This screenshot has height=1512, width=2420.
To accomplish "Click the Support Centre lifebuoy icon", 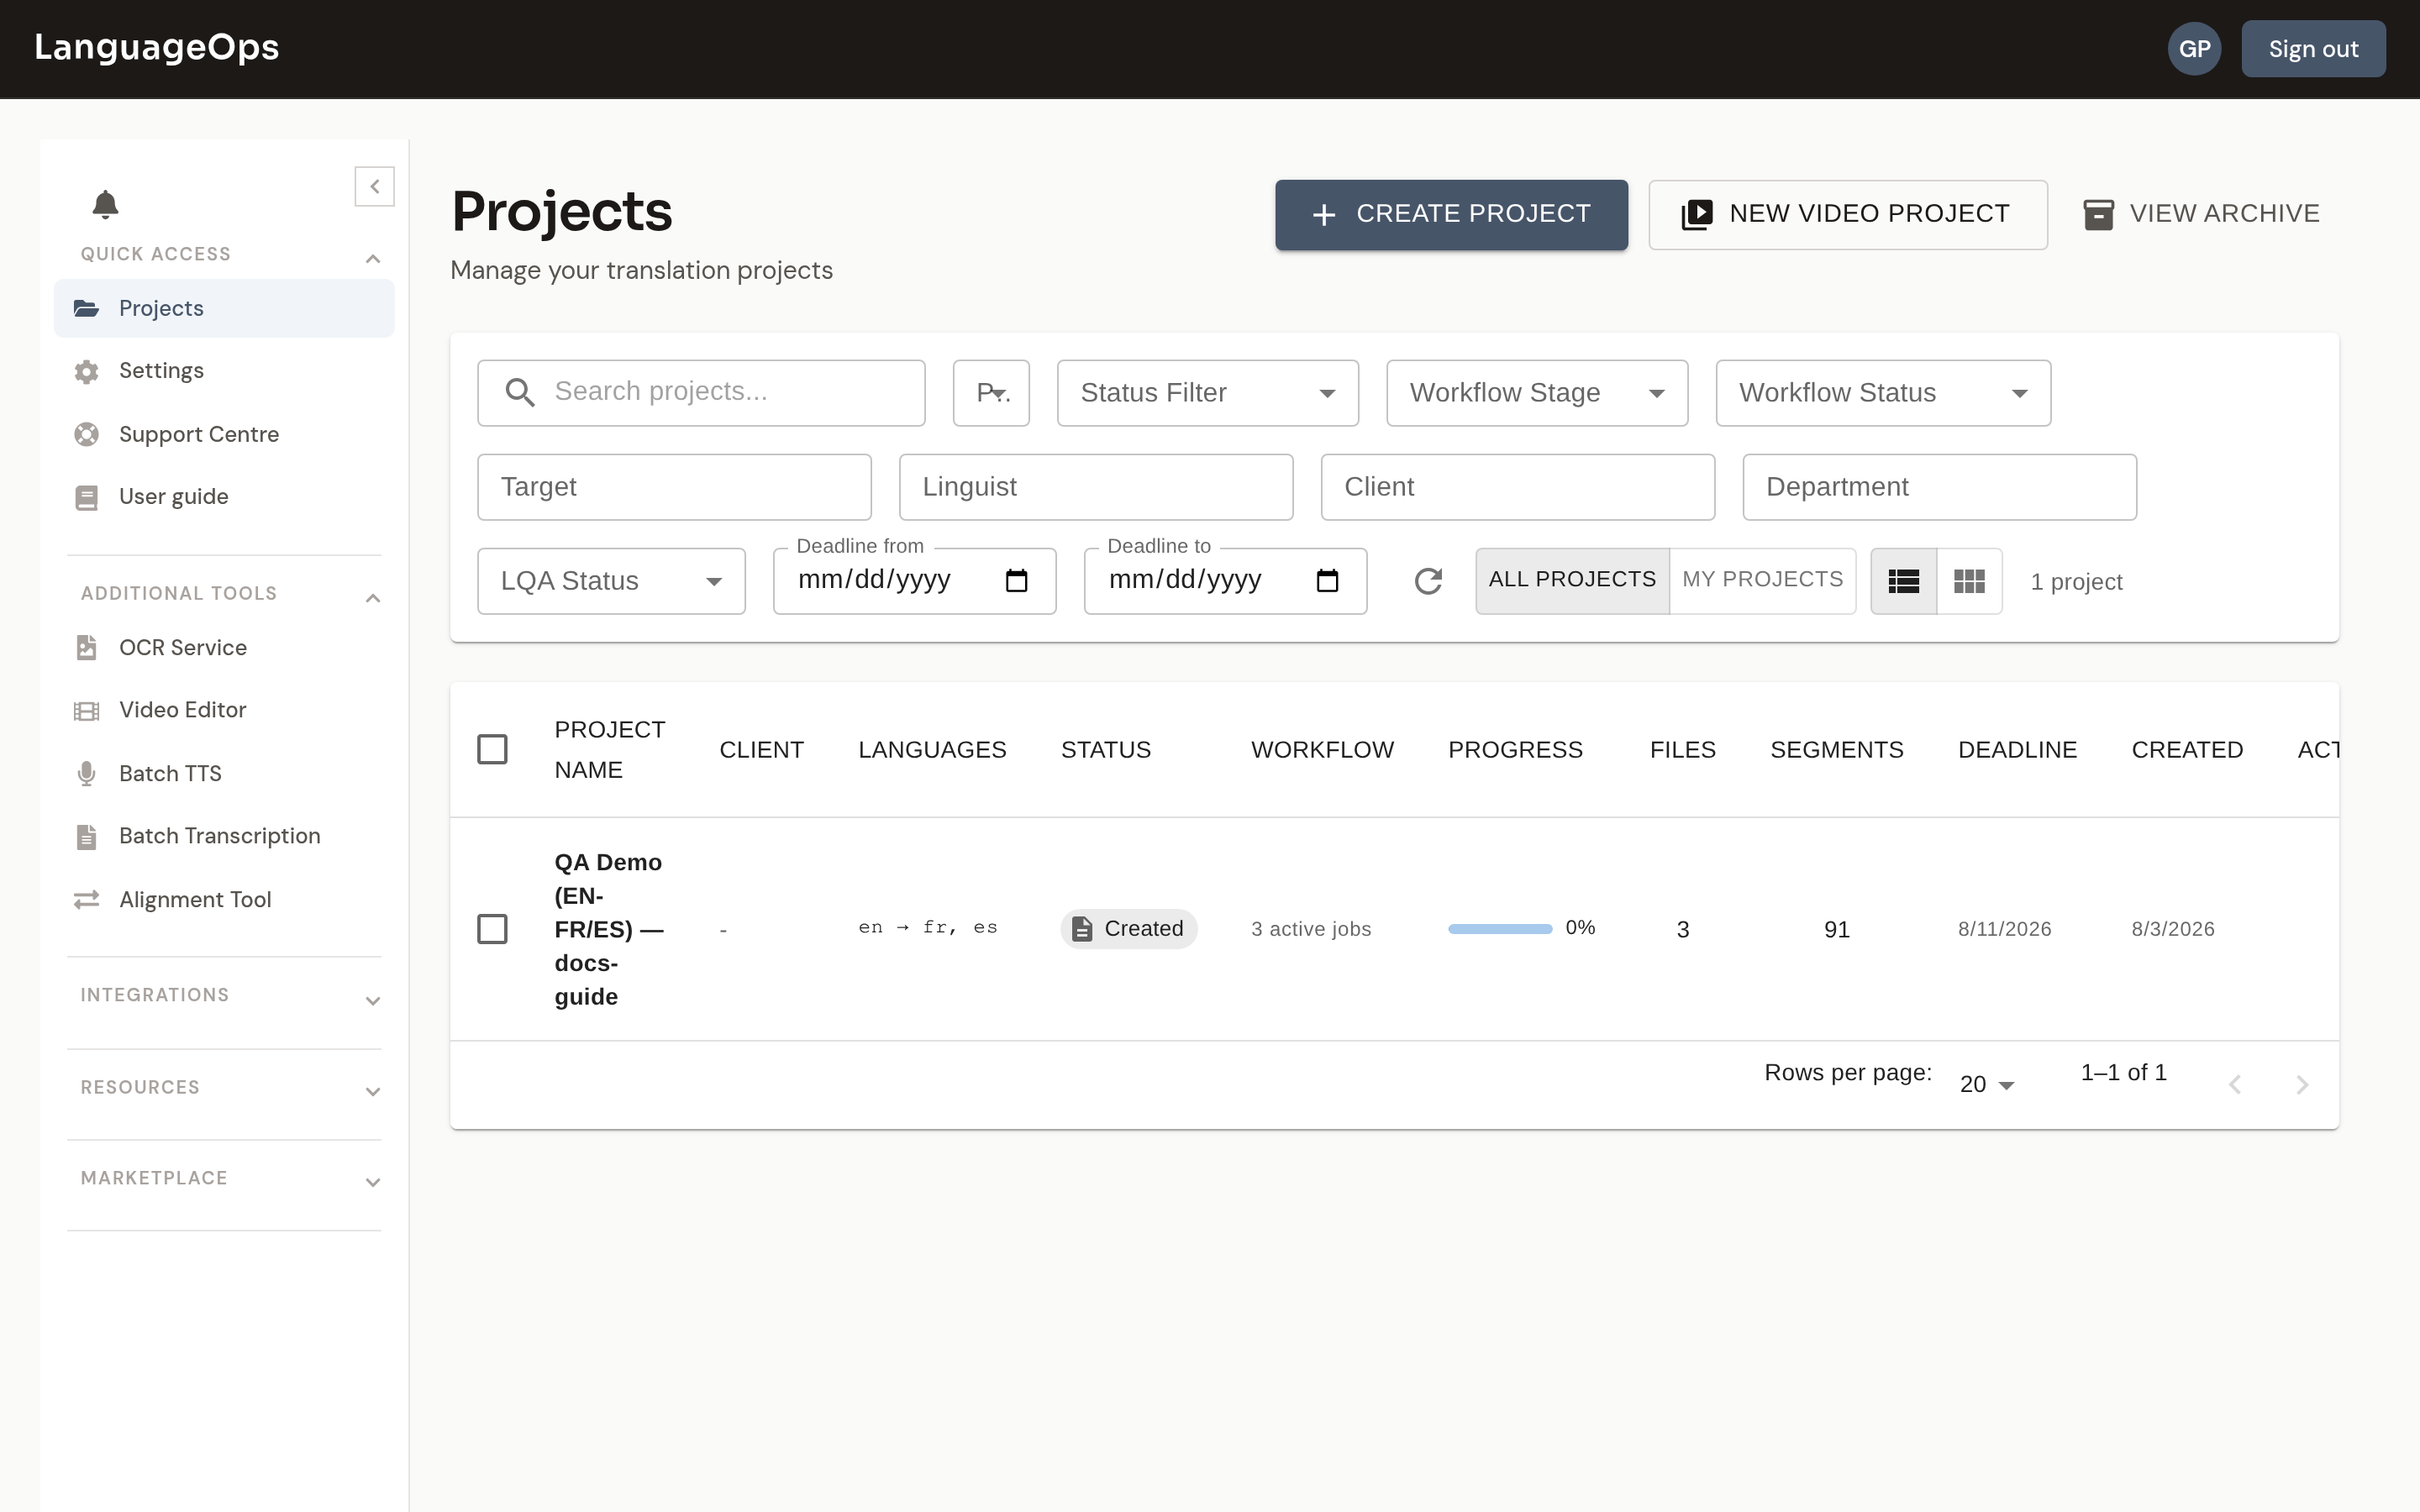I will pyautogui.click(x=87, y=434).
